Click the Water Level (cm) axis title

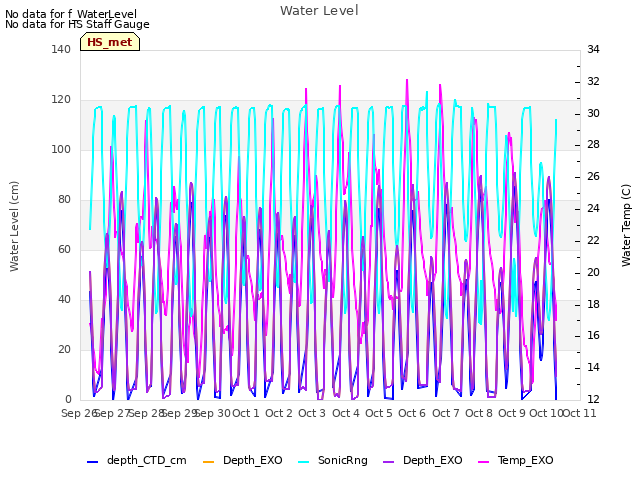14,227
